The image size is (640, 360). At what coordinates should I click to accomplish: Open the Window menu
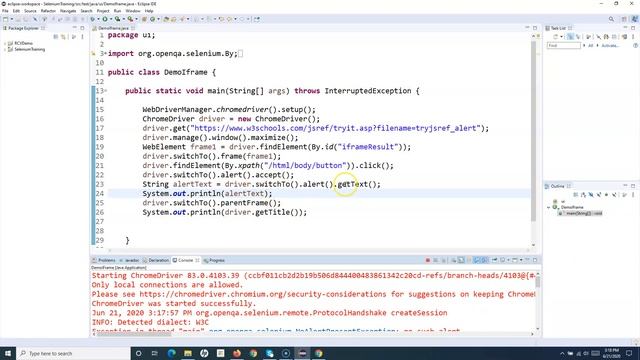133,11
